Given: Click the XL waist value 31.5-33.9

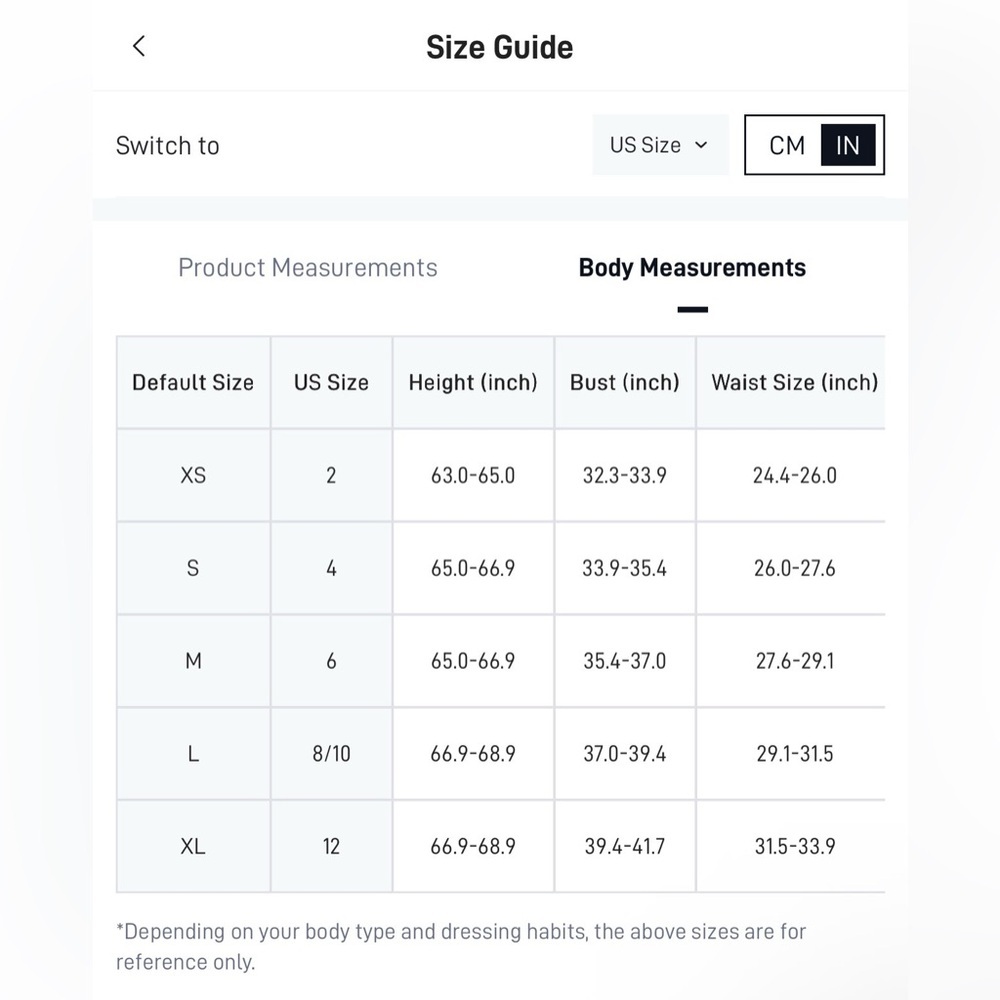Looking at the screenshot, I should point(795,846).
